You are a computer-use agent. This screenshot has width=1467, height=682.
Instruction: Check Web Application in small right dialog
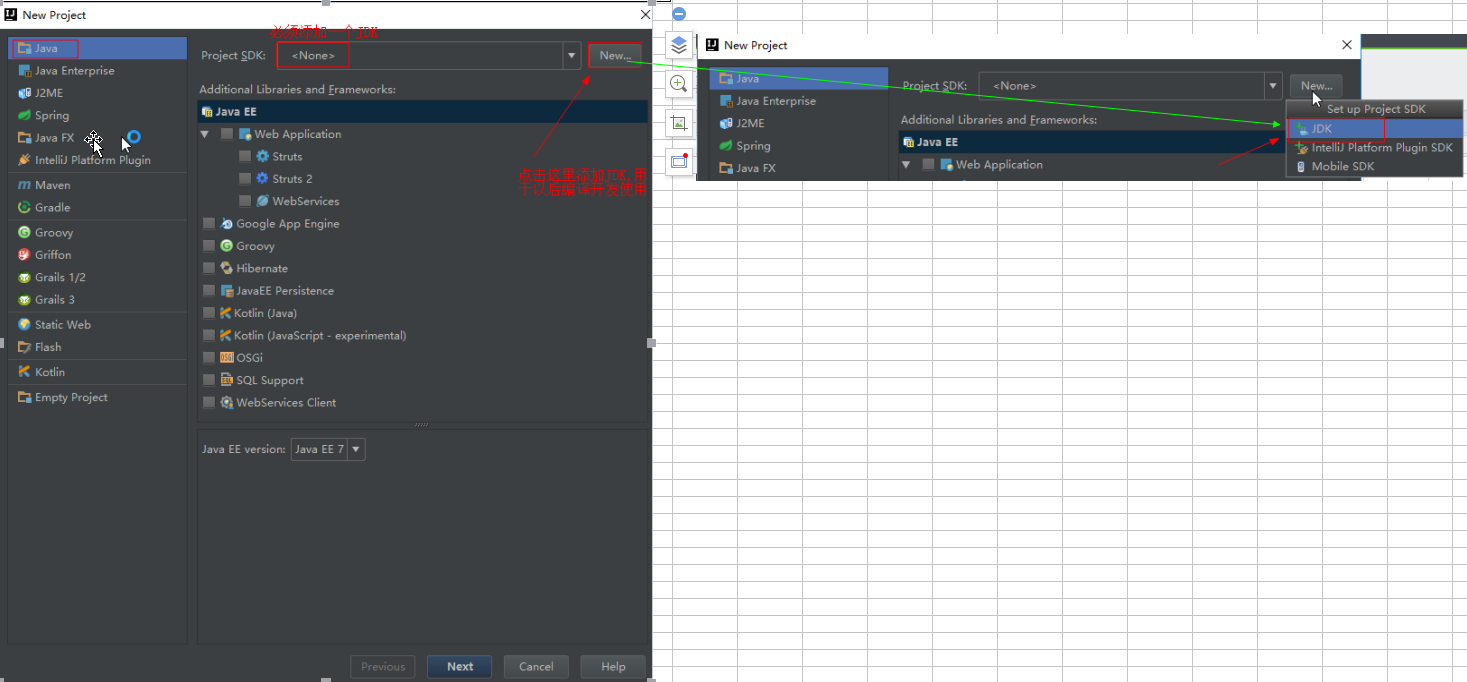tap(929, 165)
